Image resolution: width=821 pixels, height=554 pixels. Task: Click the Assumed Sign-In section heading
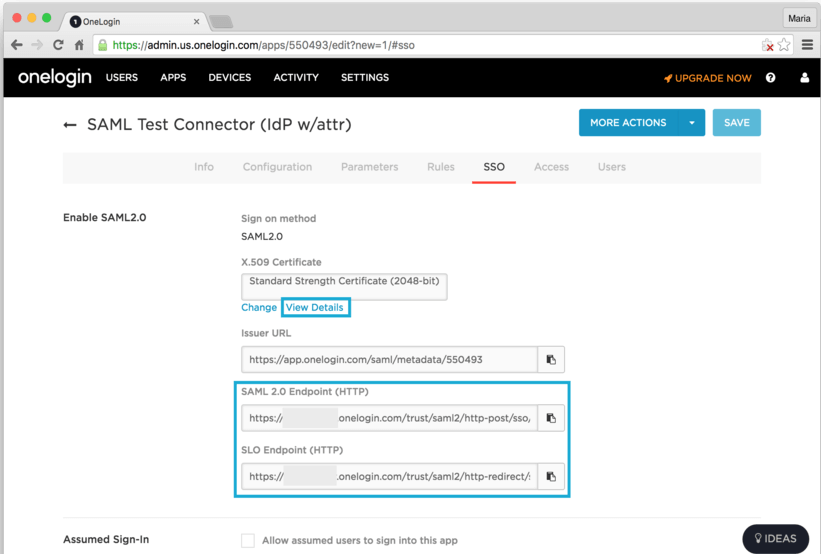pos(106,539)
